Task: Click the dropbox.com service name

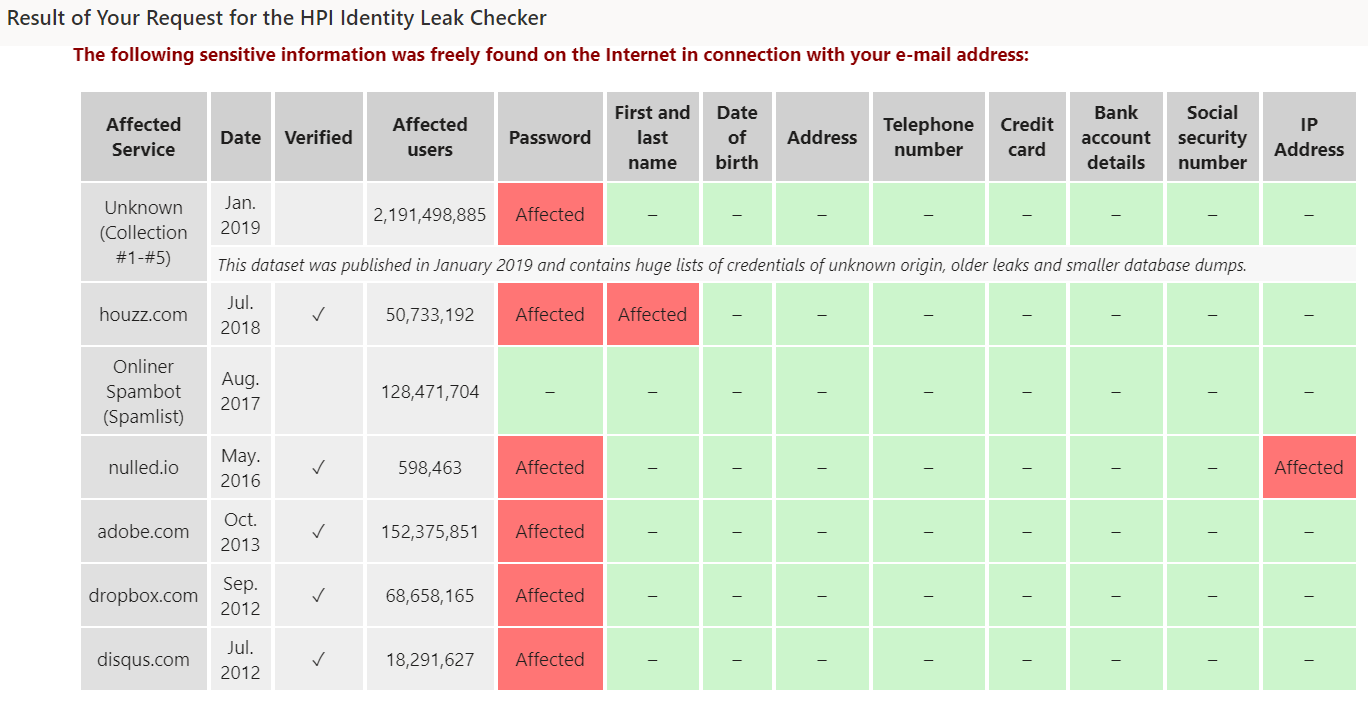Action: point(144,595)
